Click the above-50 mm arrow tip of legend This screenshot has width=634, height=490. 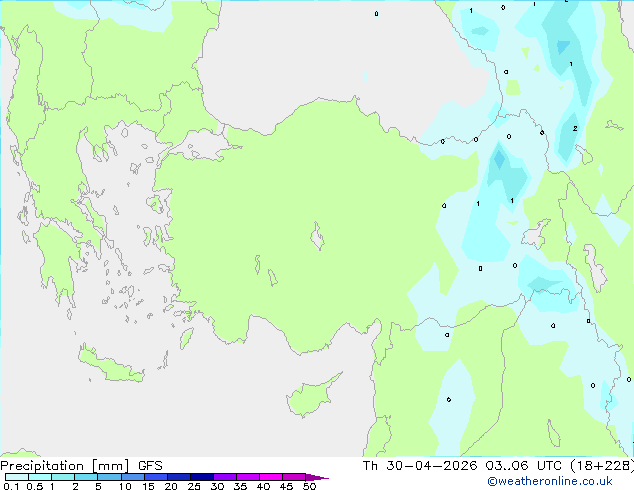317,477
